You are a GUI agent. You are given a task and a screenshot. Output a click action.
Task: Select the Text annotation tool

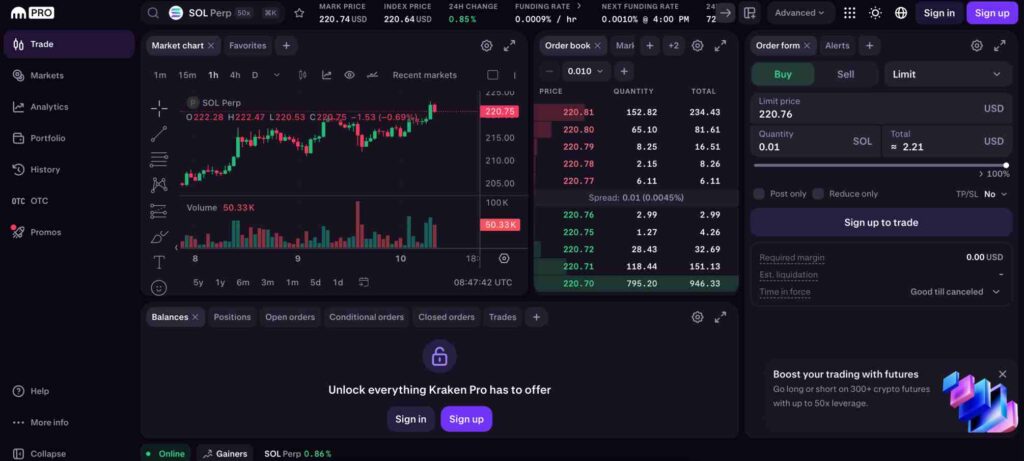pos(159,262)
